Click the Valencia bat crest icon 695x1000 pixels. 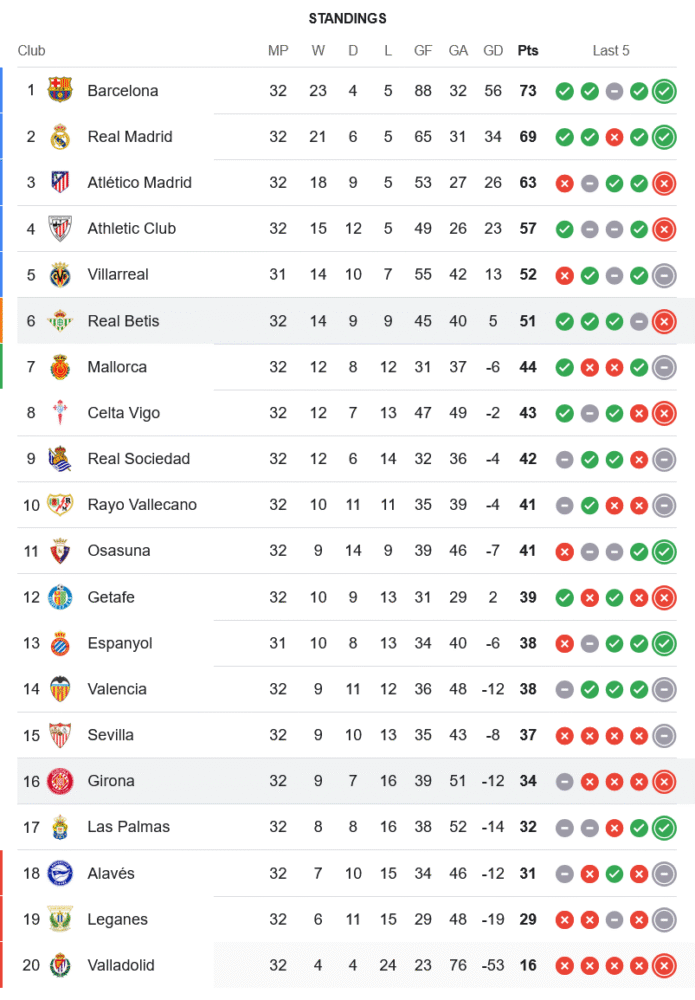click(60, 689)
